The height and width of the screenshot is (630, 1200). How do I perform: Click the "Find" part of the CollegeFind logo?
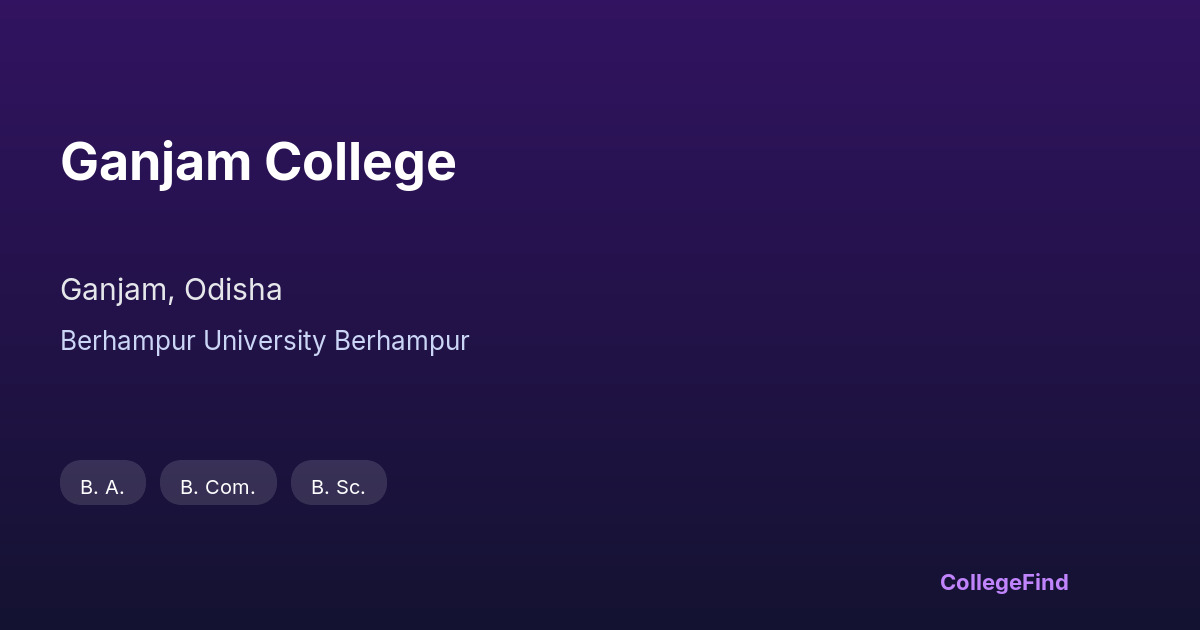[x=1045, y=583]
